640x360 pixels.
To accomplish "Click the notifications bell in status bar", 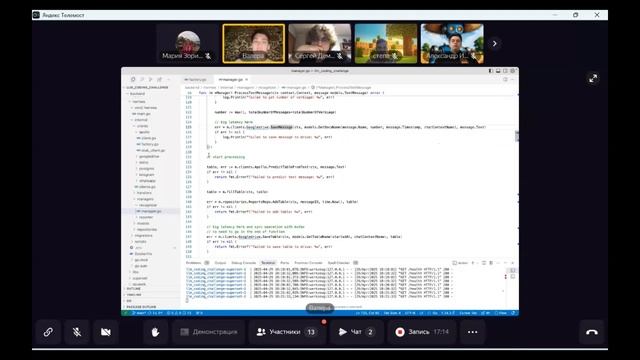I will point(513,313).
